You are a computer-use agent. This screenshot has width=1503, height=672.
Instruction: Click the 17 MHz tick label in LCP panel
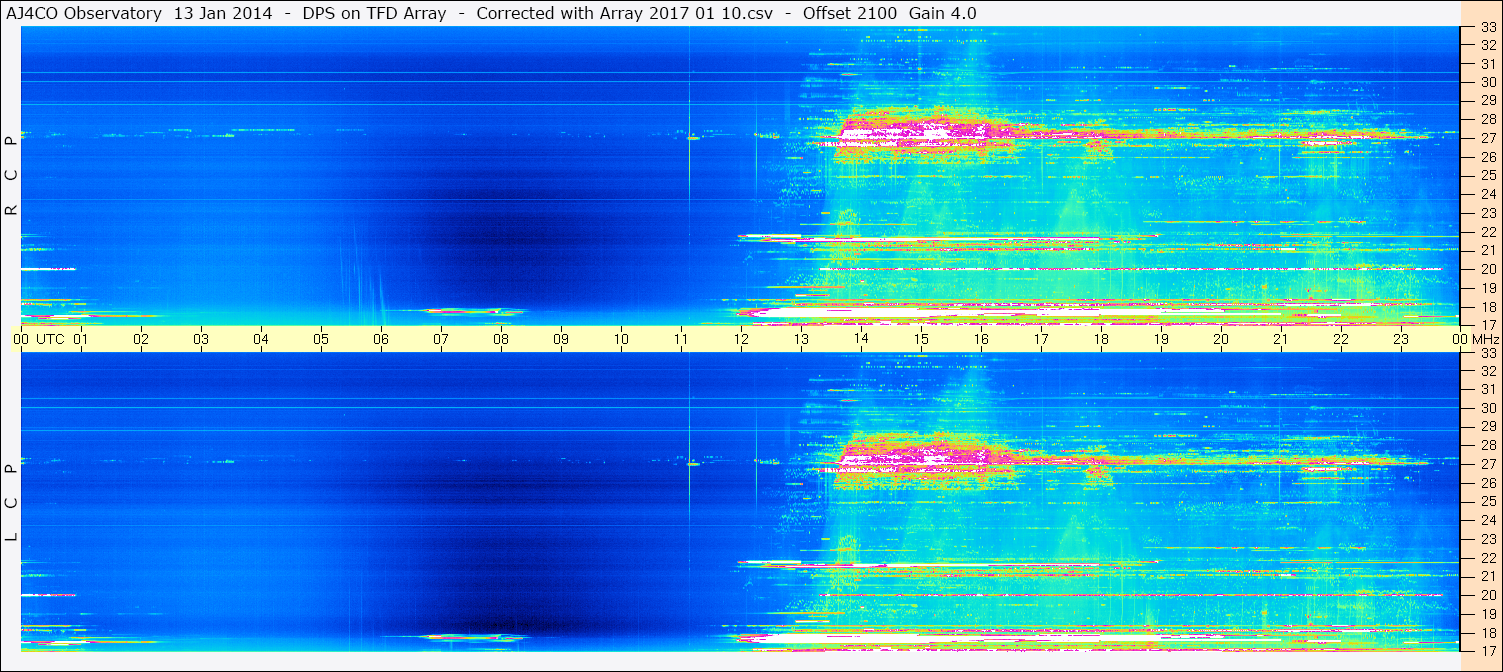[1488, 650]
